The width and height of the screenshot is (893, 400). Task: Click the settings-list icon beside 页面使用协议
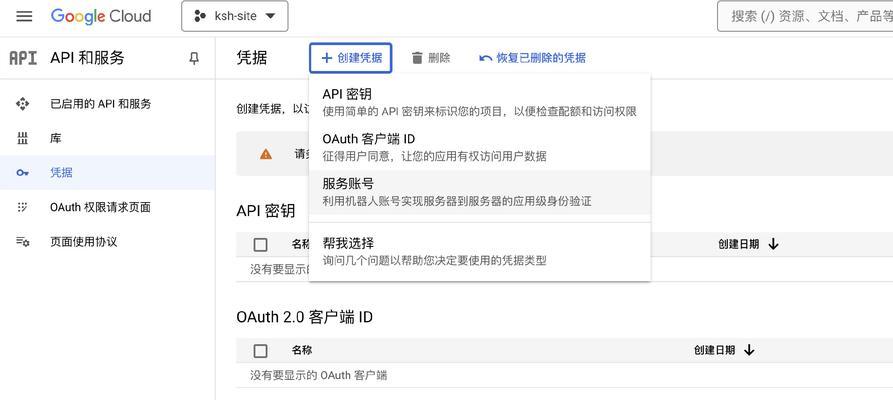[x=22, y=242]
